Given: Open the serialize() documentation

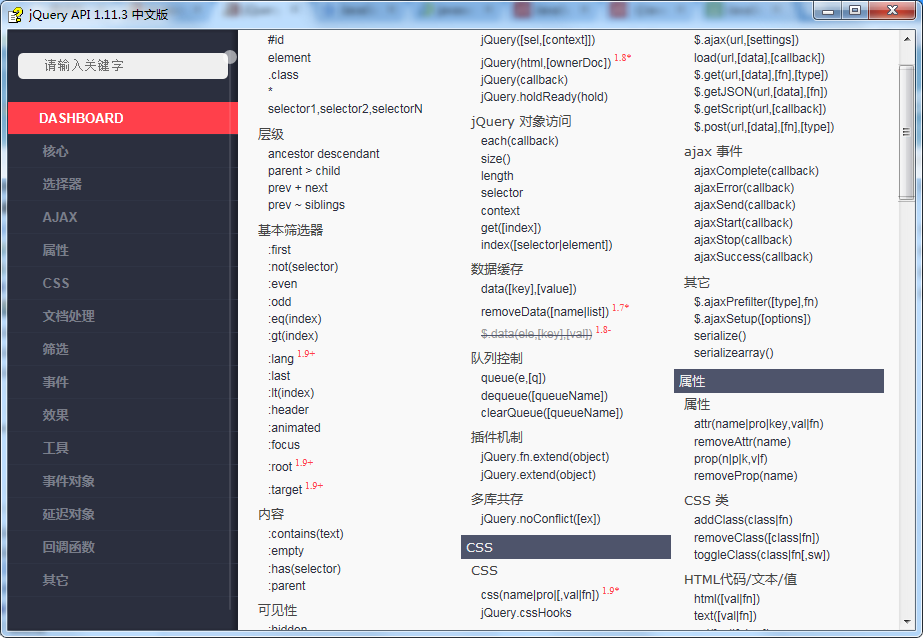Looking at the screenshot, I should click(x=718, y=337).
